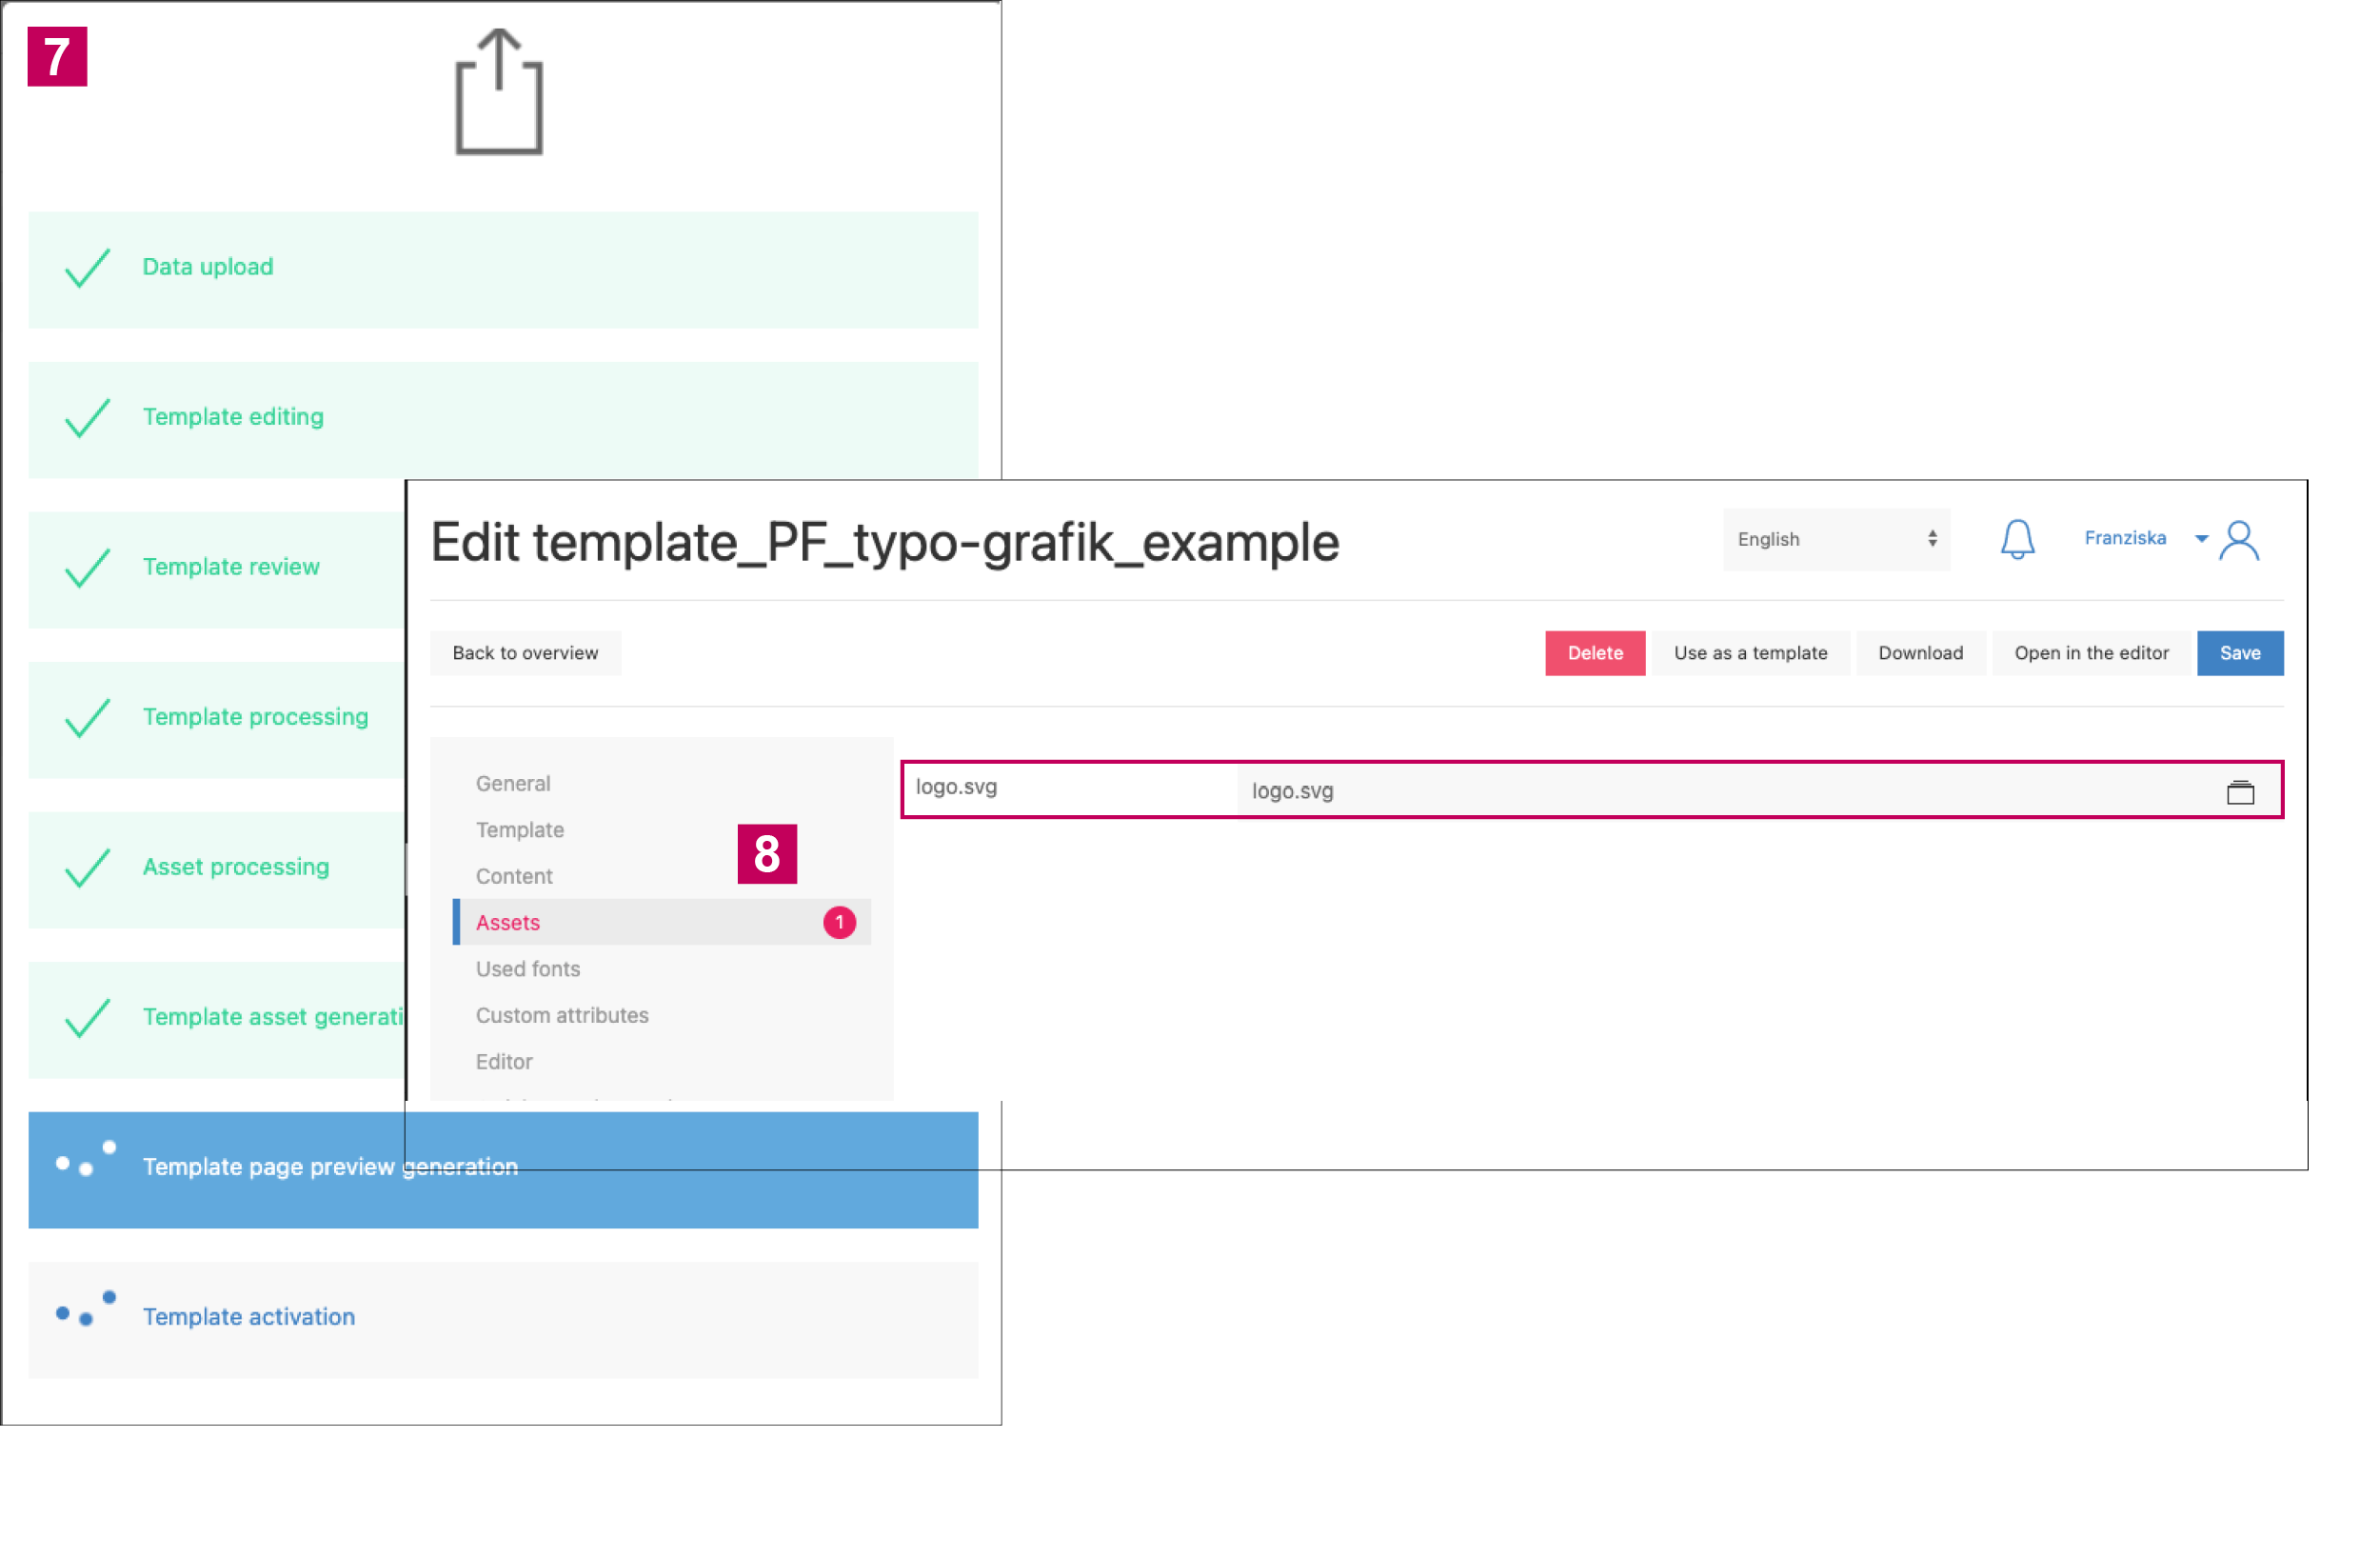Screen dimensions: 2380x1557
Task: Click Back to overview
Action: click(525, 653)
